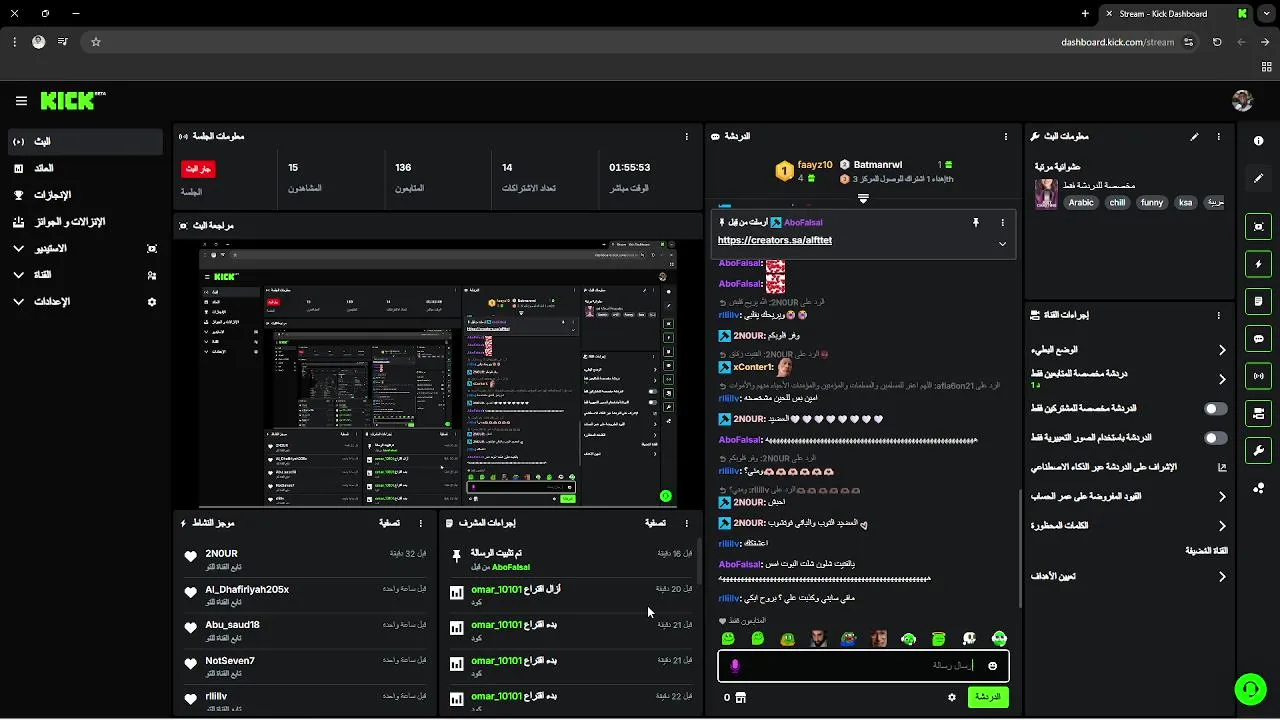Click the funny tag chip
The image size is (1280, 720).
click(x=1152, y=202)
